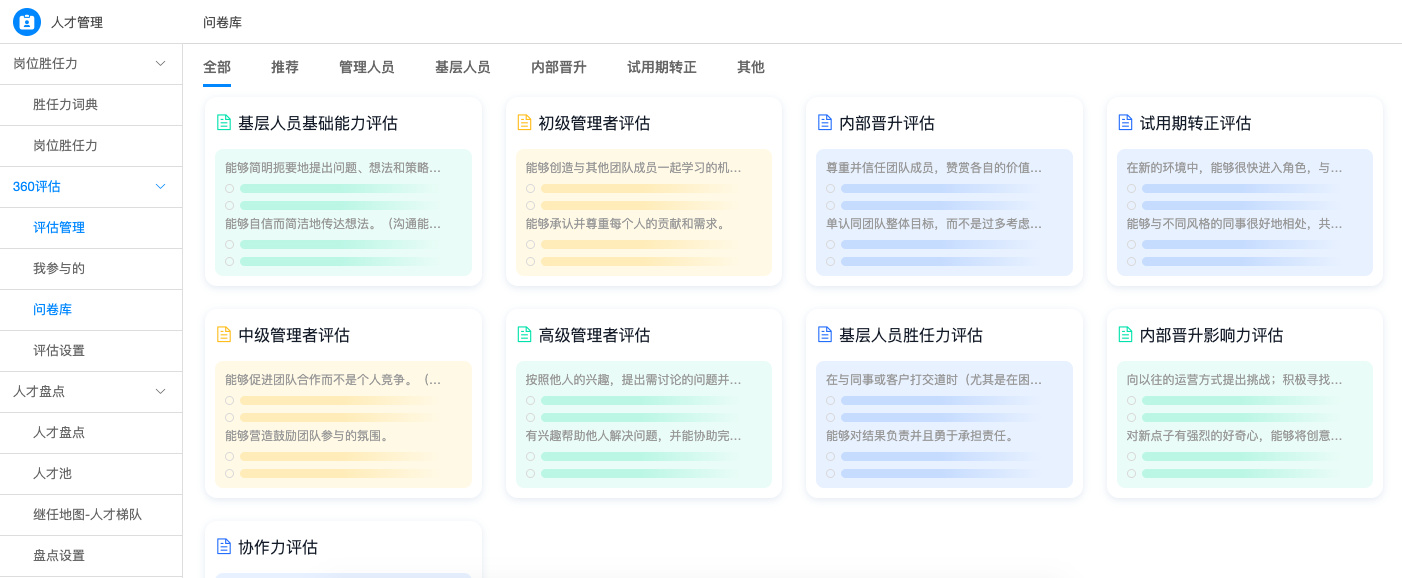Switch to the 推荐 tab
Image resolution: width=1402 pixels, height=578 pixels.
click(x=285, y=67)
